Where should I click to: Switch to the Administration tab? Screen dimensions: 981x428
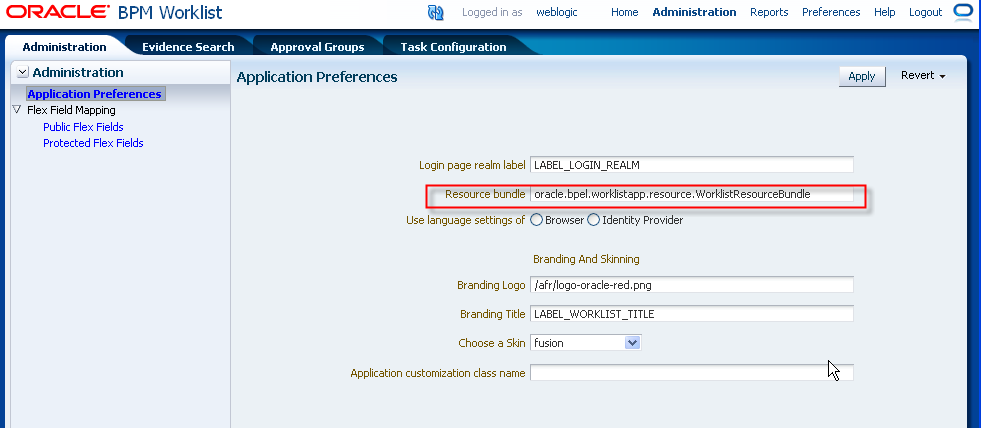[x=64, y=47]
